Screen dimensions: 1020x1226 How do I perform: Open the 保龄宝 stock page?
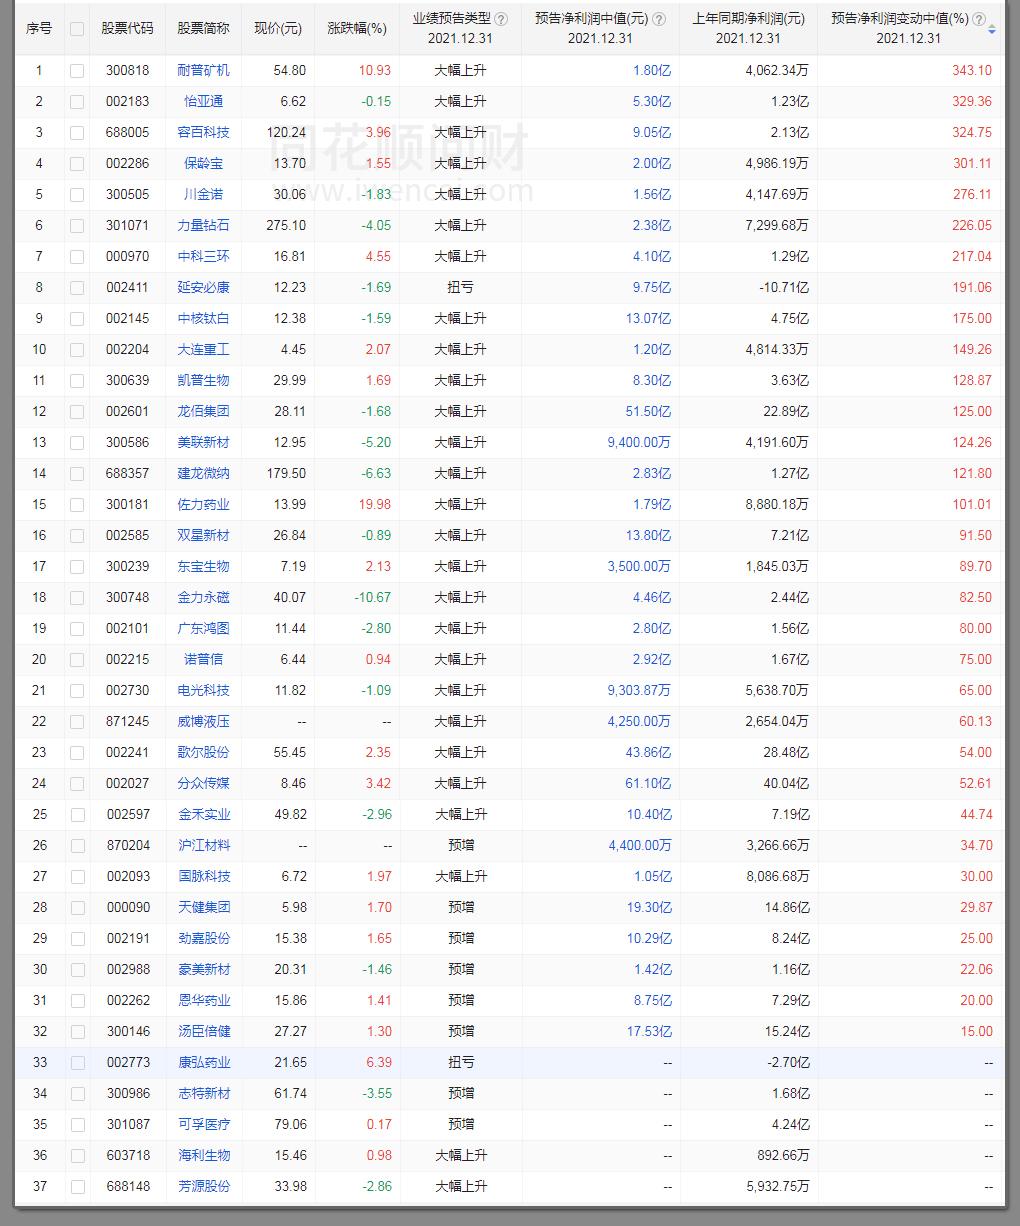point(203,163)
